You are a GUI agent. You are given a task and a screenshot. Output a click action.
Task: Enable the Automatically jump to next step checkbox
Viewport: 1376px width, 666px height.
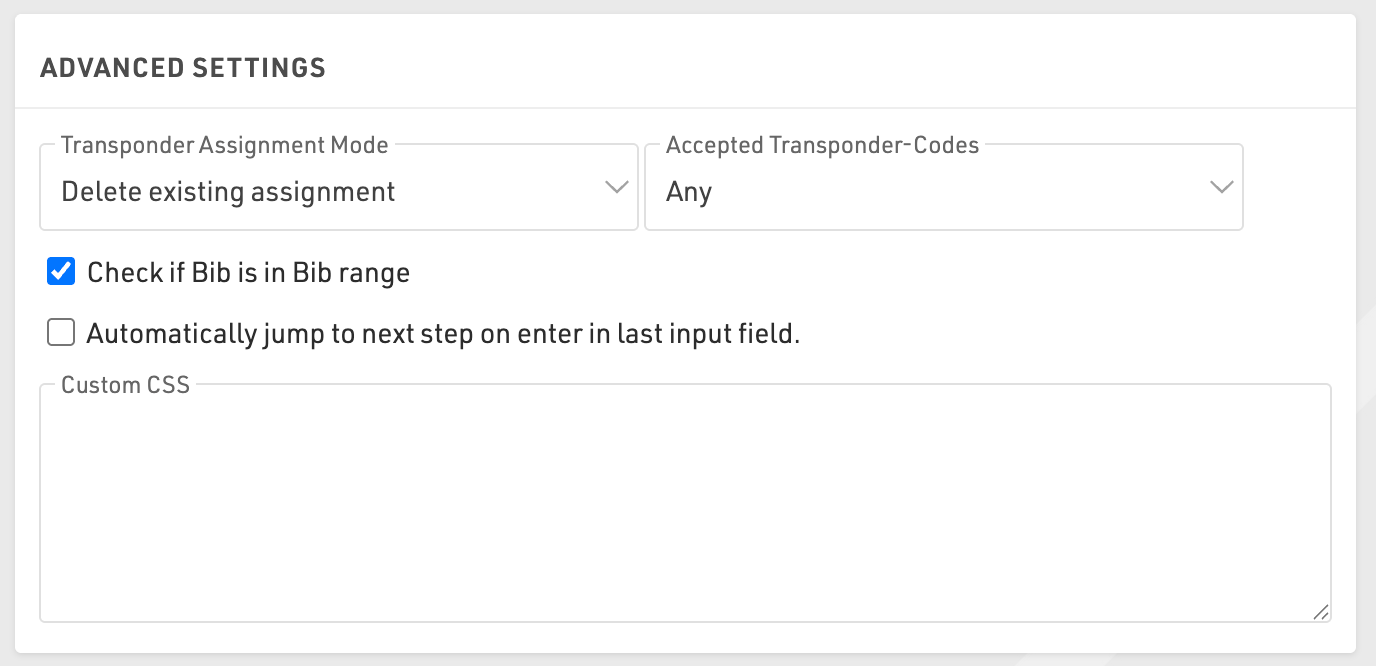(x=62, y=332)
